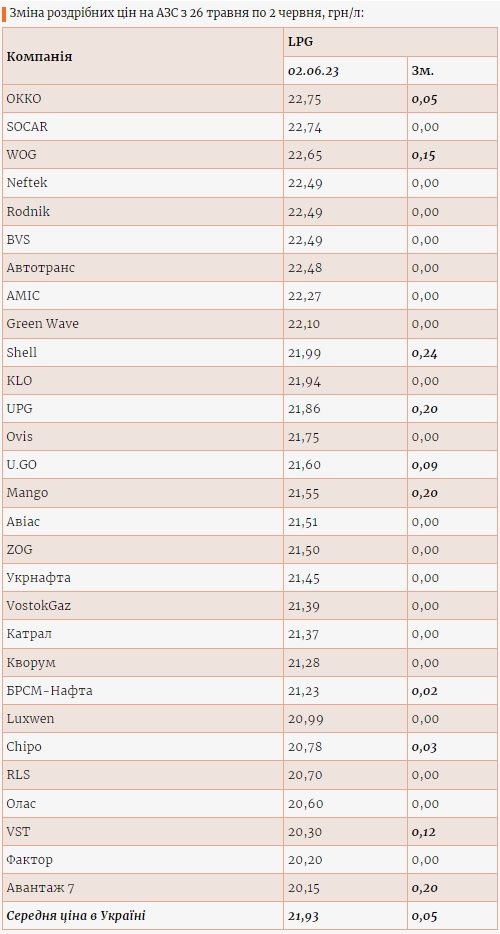
Task: Click the Neftek company cell
Action: (143, 183)
